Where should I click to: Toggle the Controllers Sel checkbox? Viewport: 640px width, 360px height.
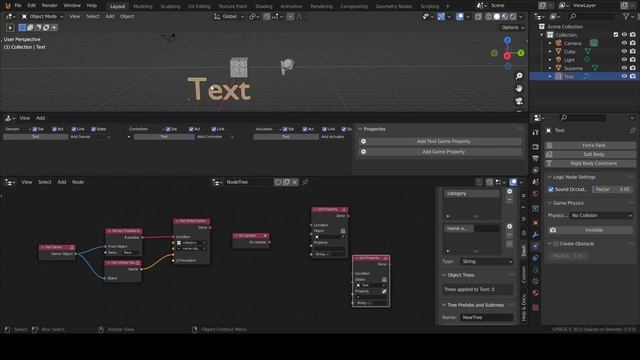168,129
